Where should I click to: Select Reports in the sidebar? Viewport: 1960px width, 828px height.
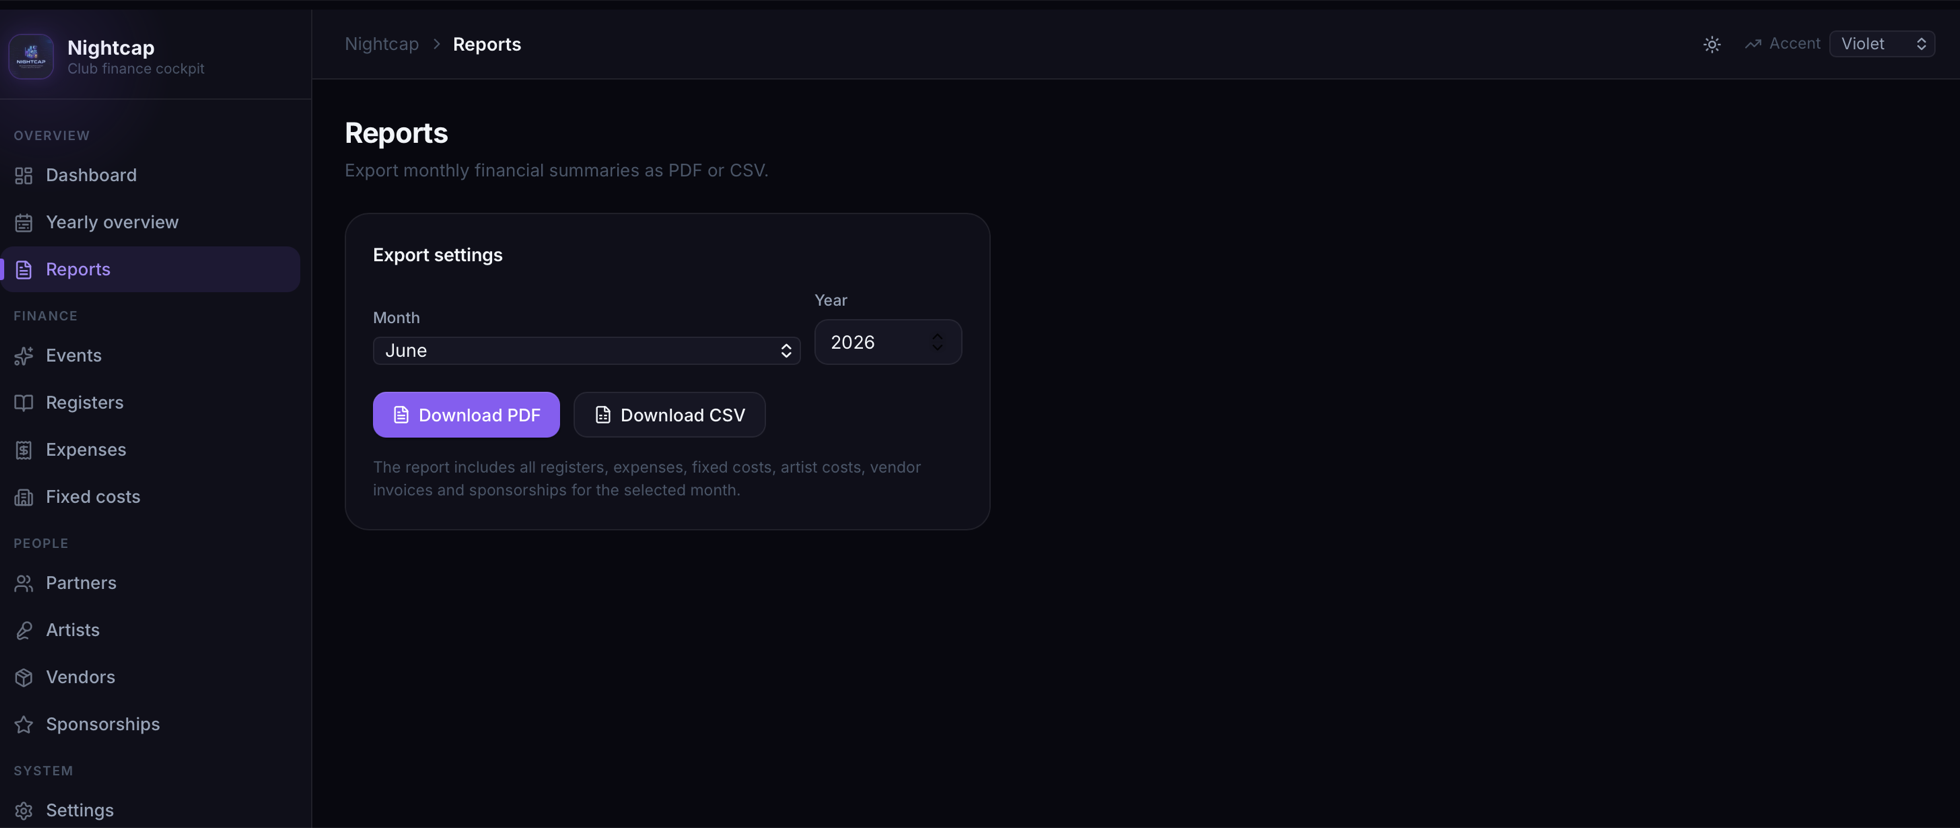pyautogui.click(x=150, y=269)
